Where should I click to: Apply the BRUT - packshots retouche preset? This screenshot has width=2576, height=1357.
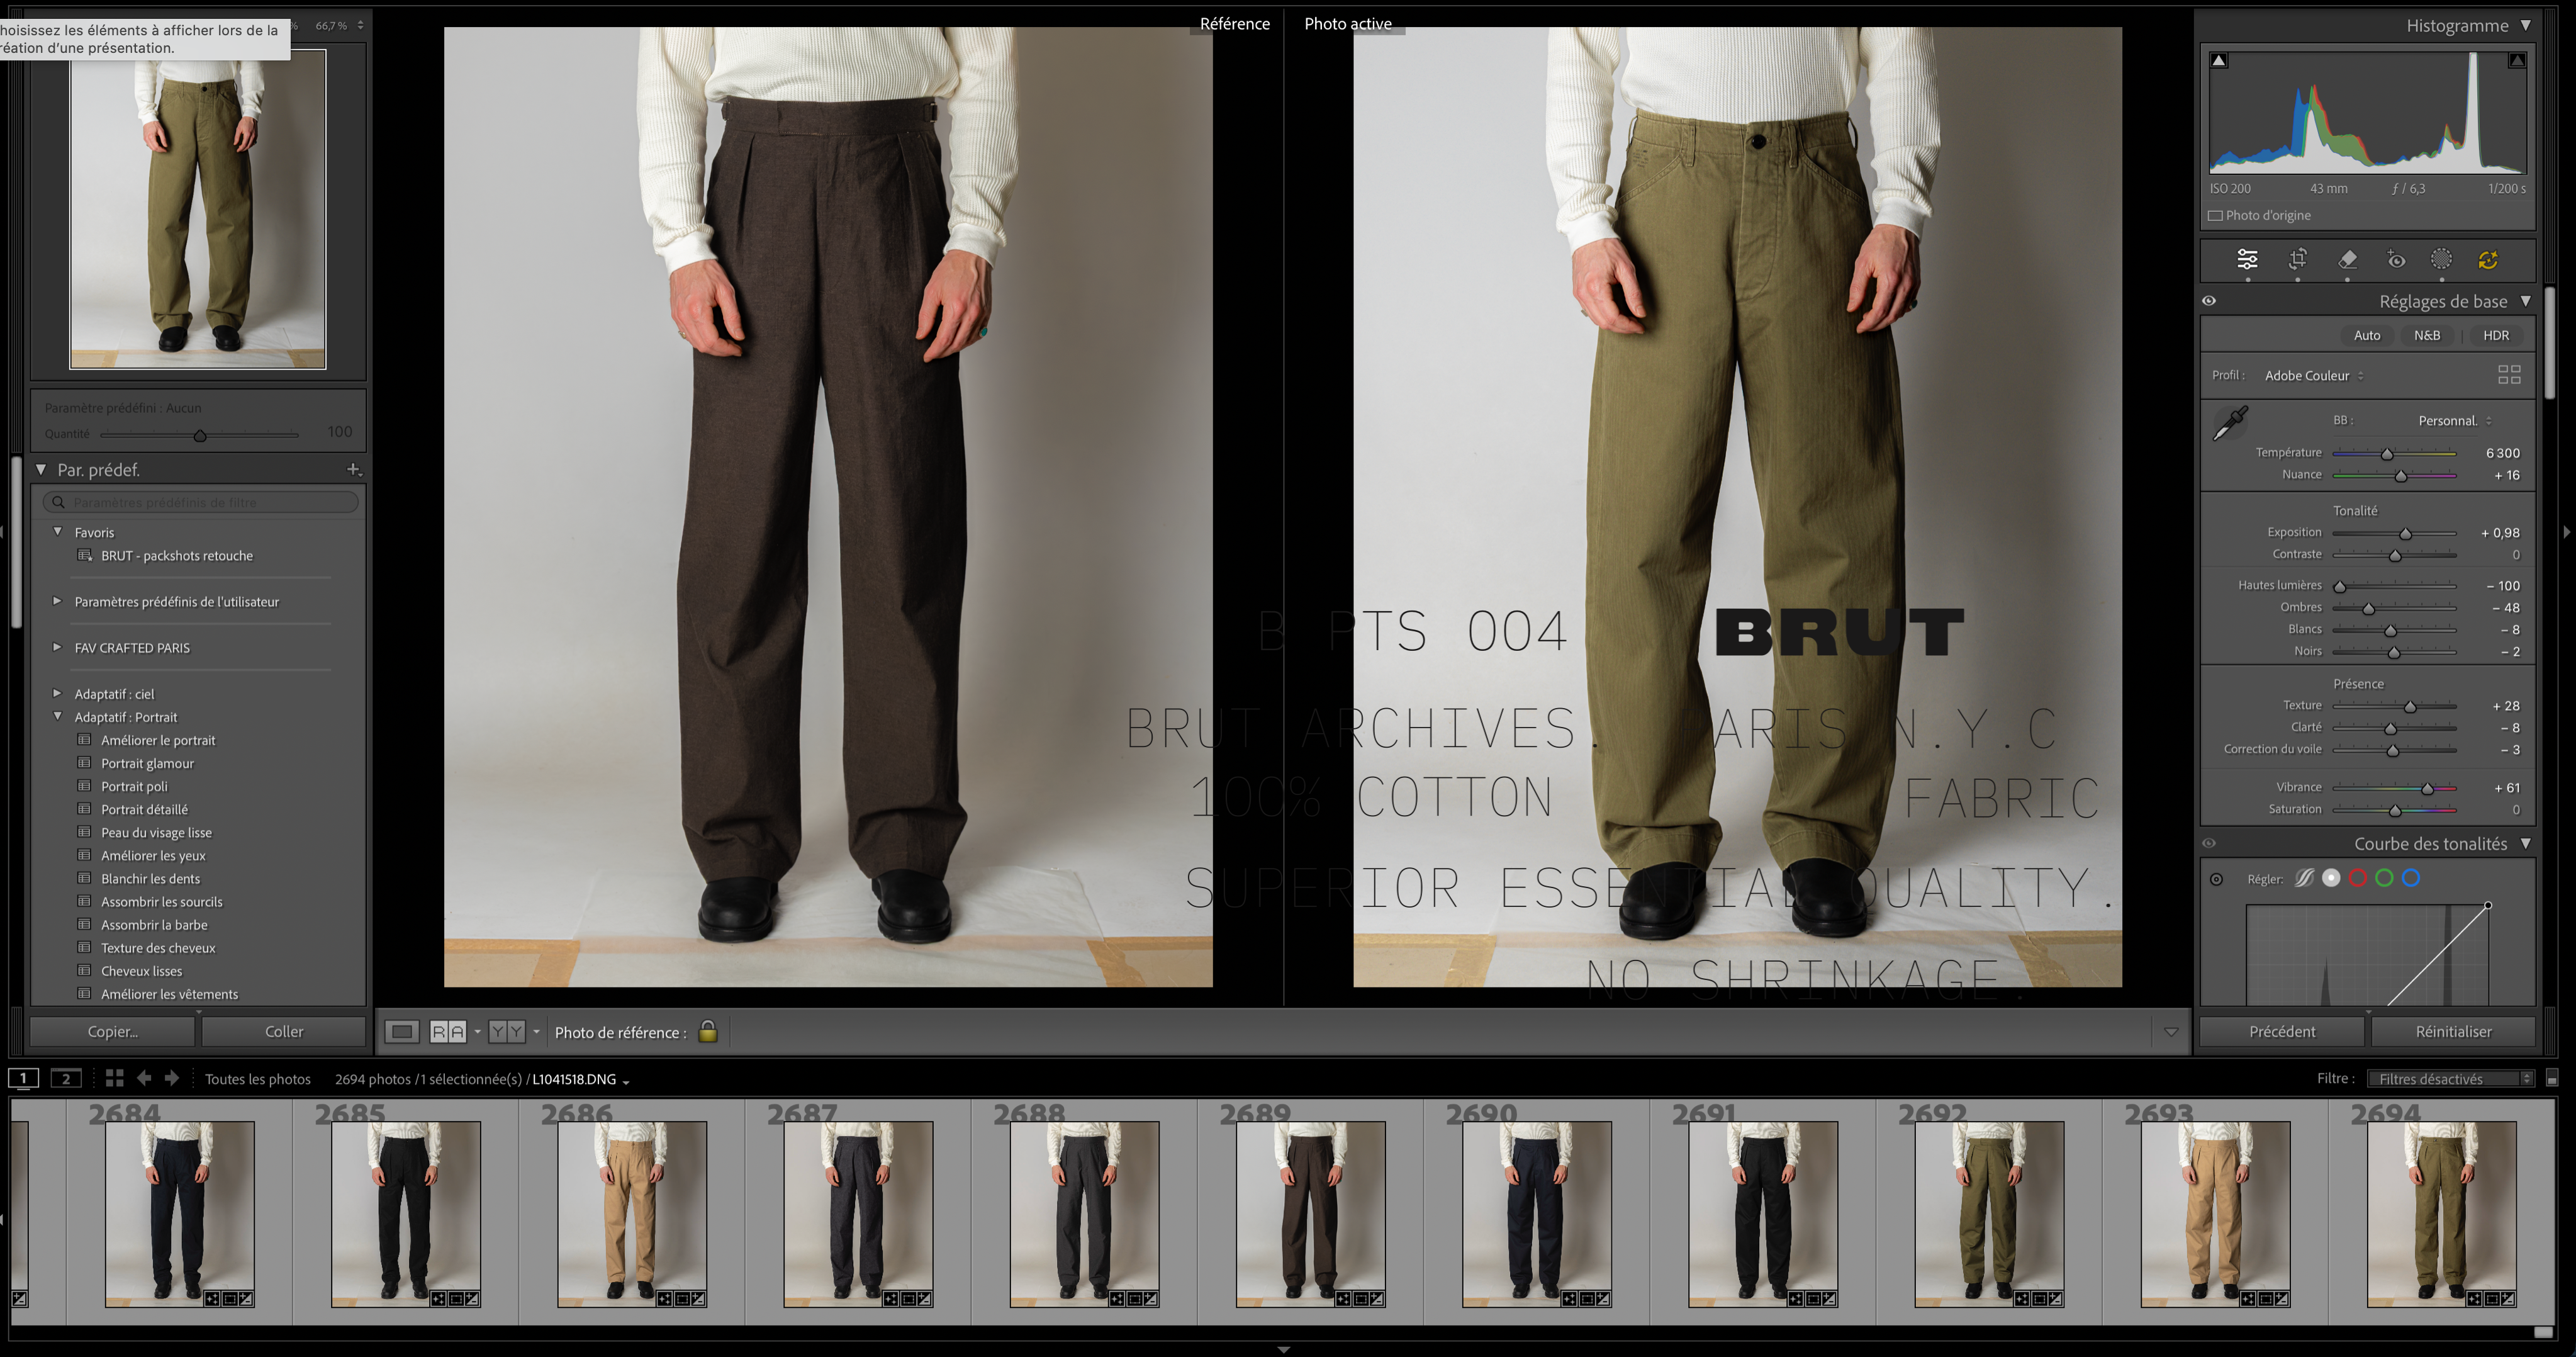tap(176, 556)
